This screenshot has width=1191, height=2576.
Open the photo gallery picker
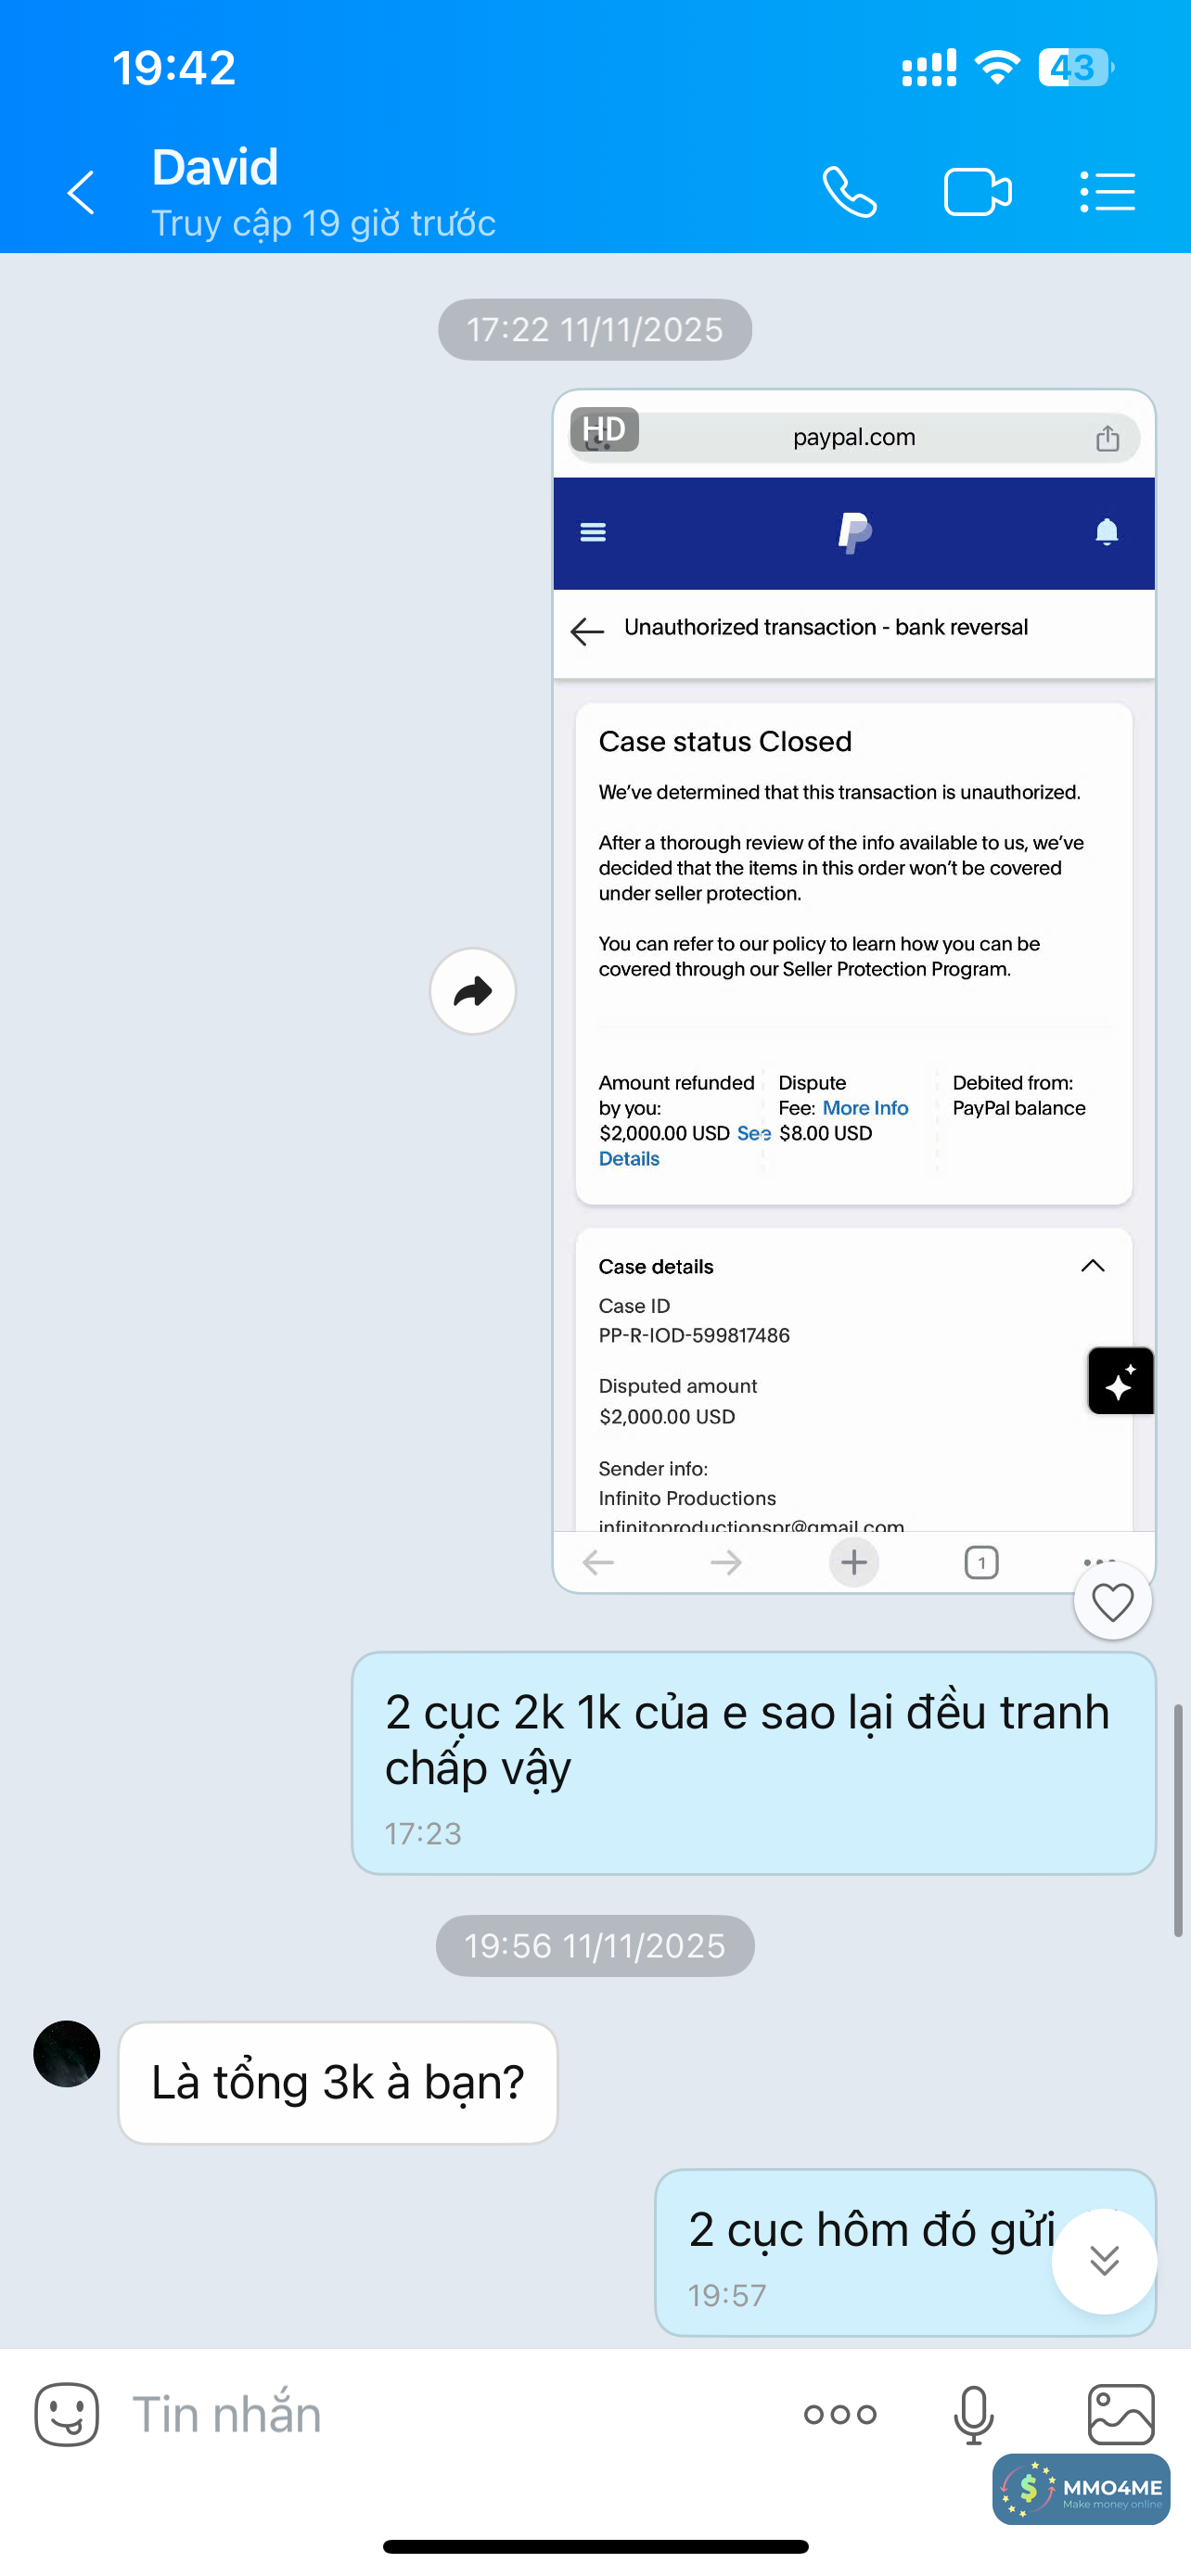1121,2414
